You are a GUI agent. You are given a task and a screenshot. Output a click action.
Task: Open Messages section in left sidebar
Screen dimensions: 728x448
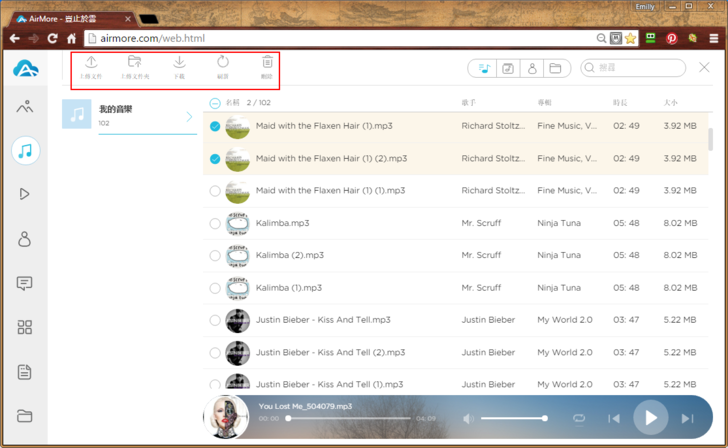[x=25, y=283]
